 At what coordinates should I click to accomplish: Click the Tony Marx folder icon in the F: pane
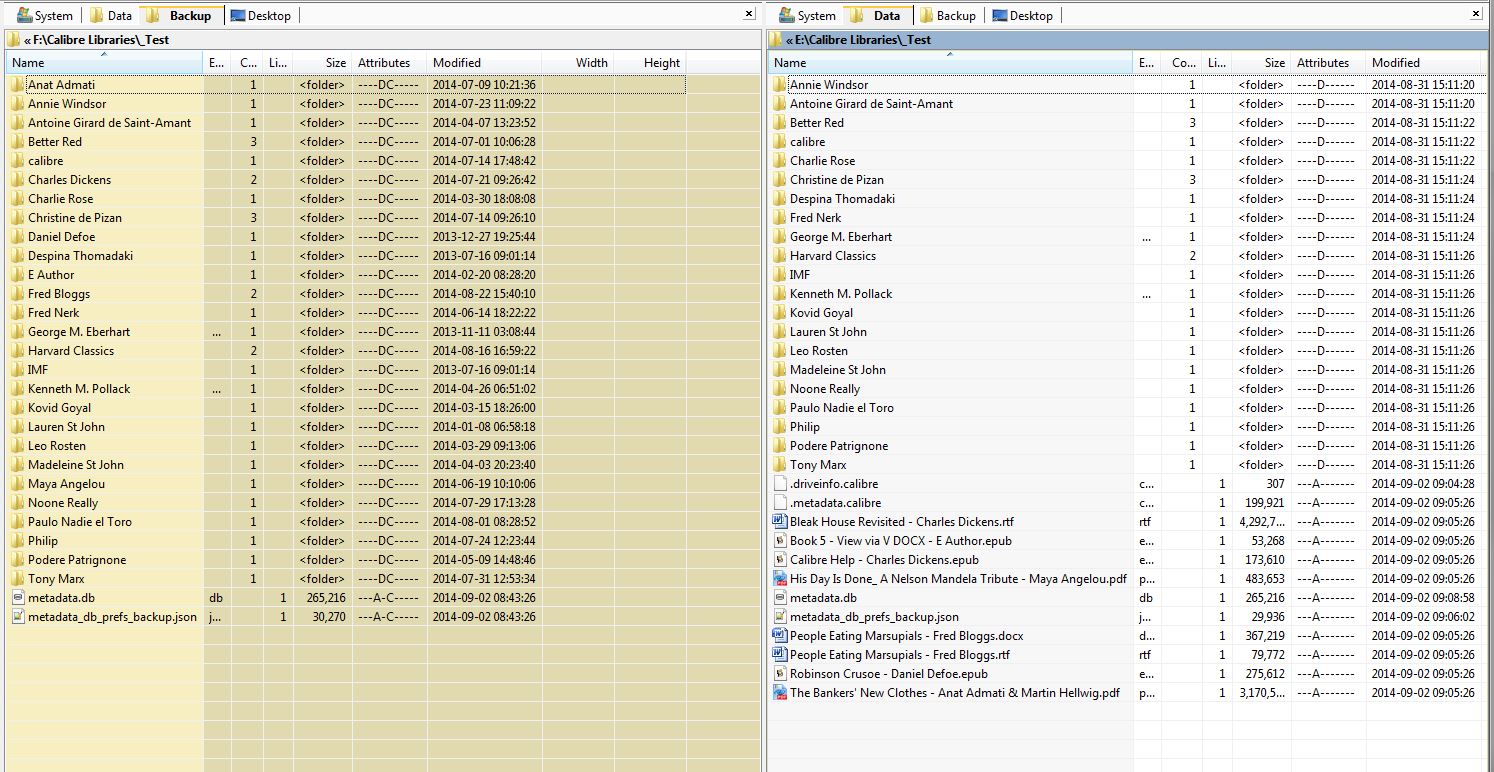tap(17, 579)
